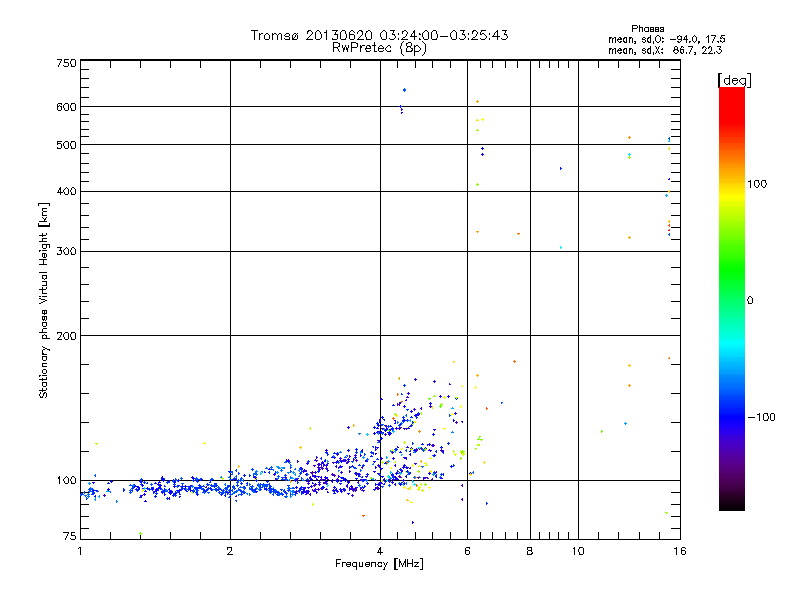Click the 'RwPretec (8p)' subtitle

click(379, 48)
